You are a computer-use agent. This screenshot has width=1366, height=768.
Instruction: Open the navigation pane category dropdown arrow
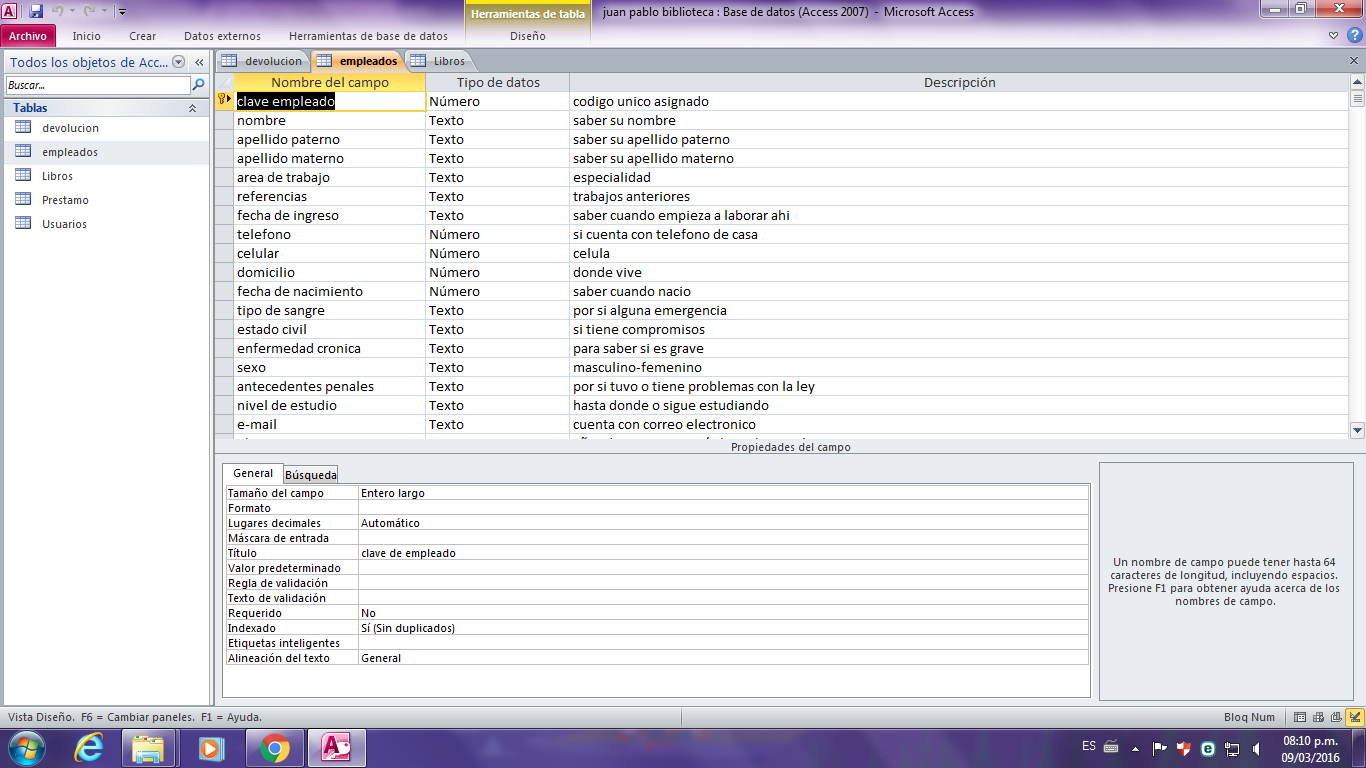point(178,62)
